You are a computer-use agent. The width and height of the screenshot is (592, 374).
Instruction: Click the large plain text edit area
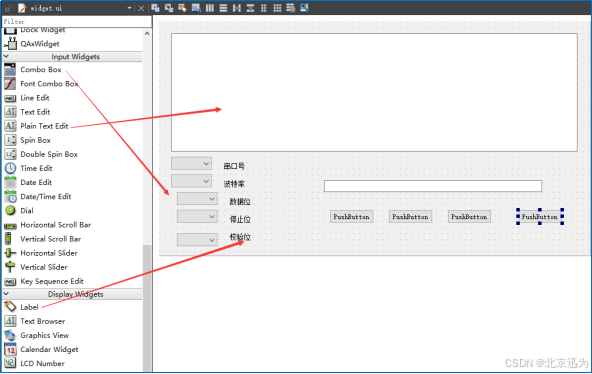[x=374, y=92]
